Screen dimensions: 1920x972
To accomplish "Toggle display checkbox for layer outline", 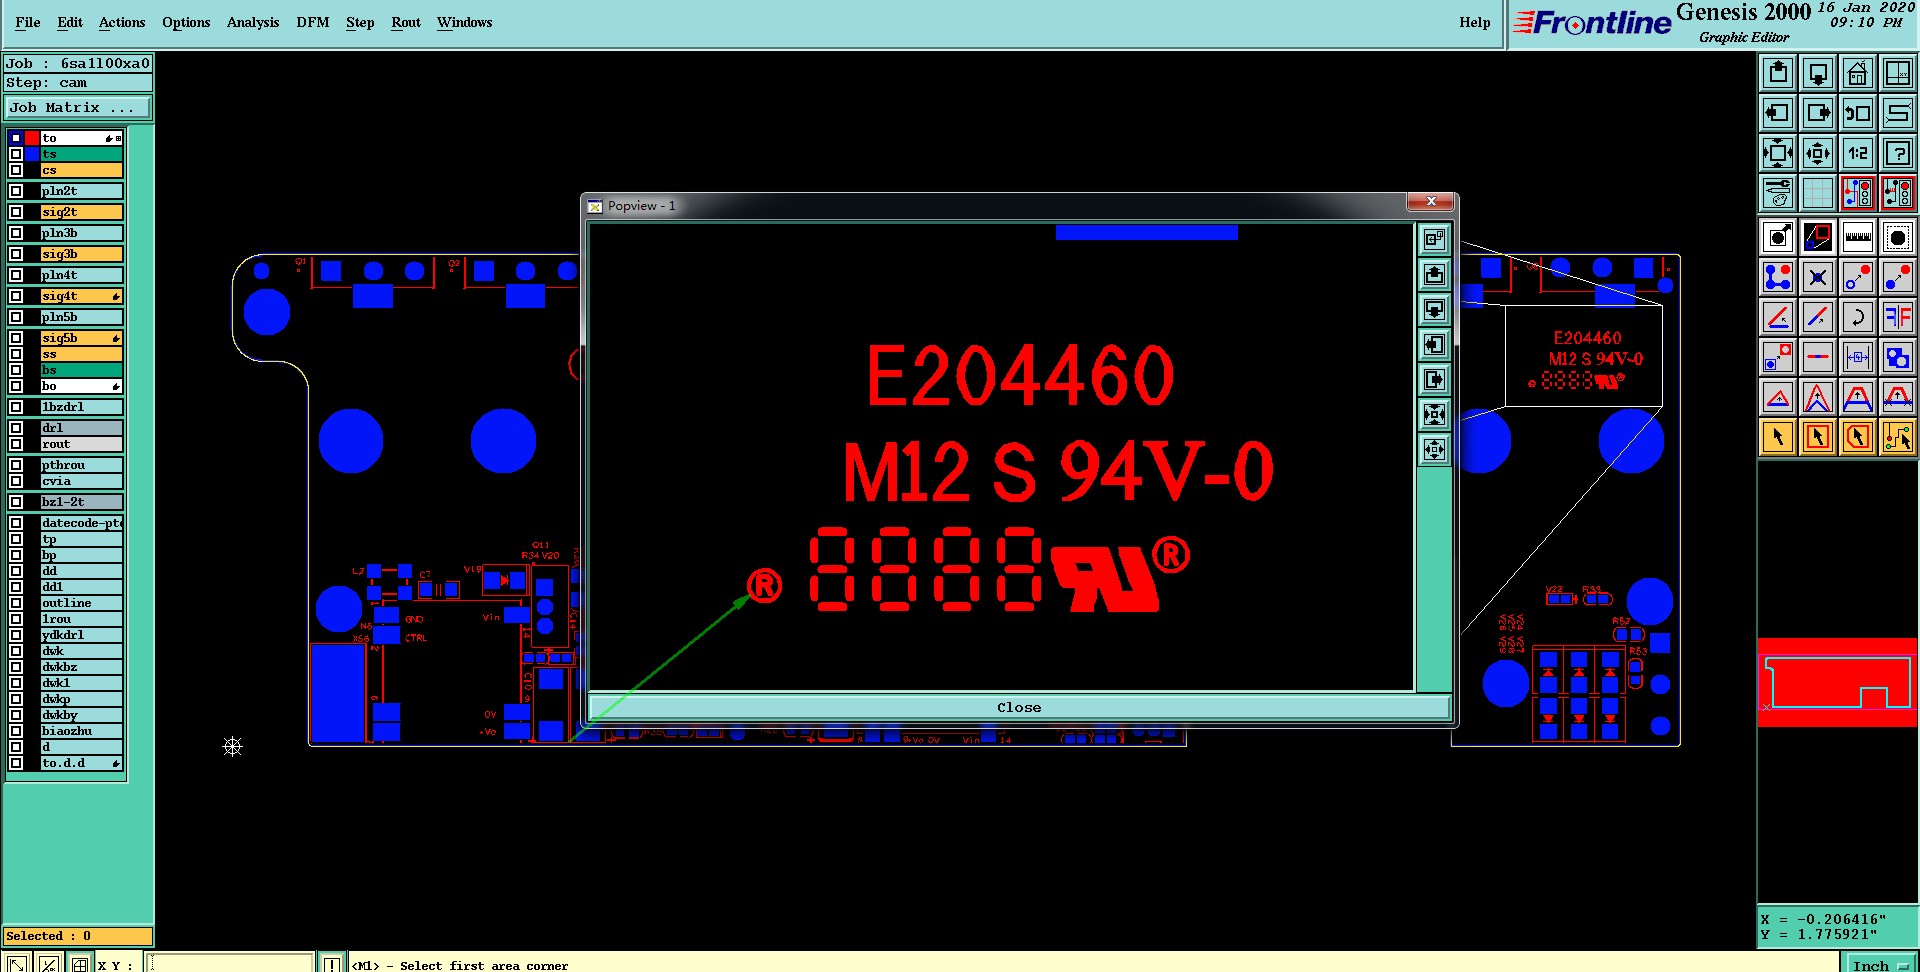I will pos(16,603).
